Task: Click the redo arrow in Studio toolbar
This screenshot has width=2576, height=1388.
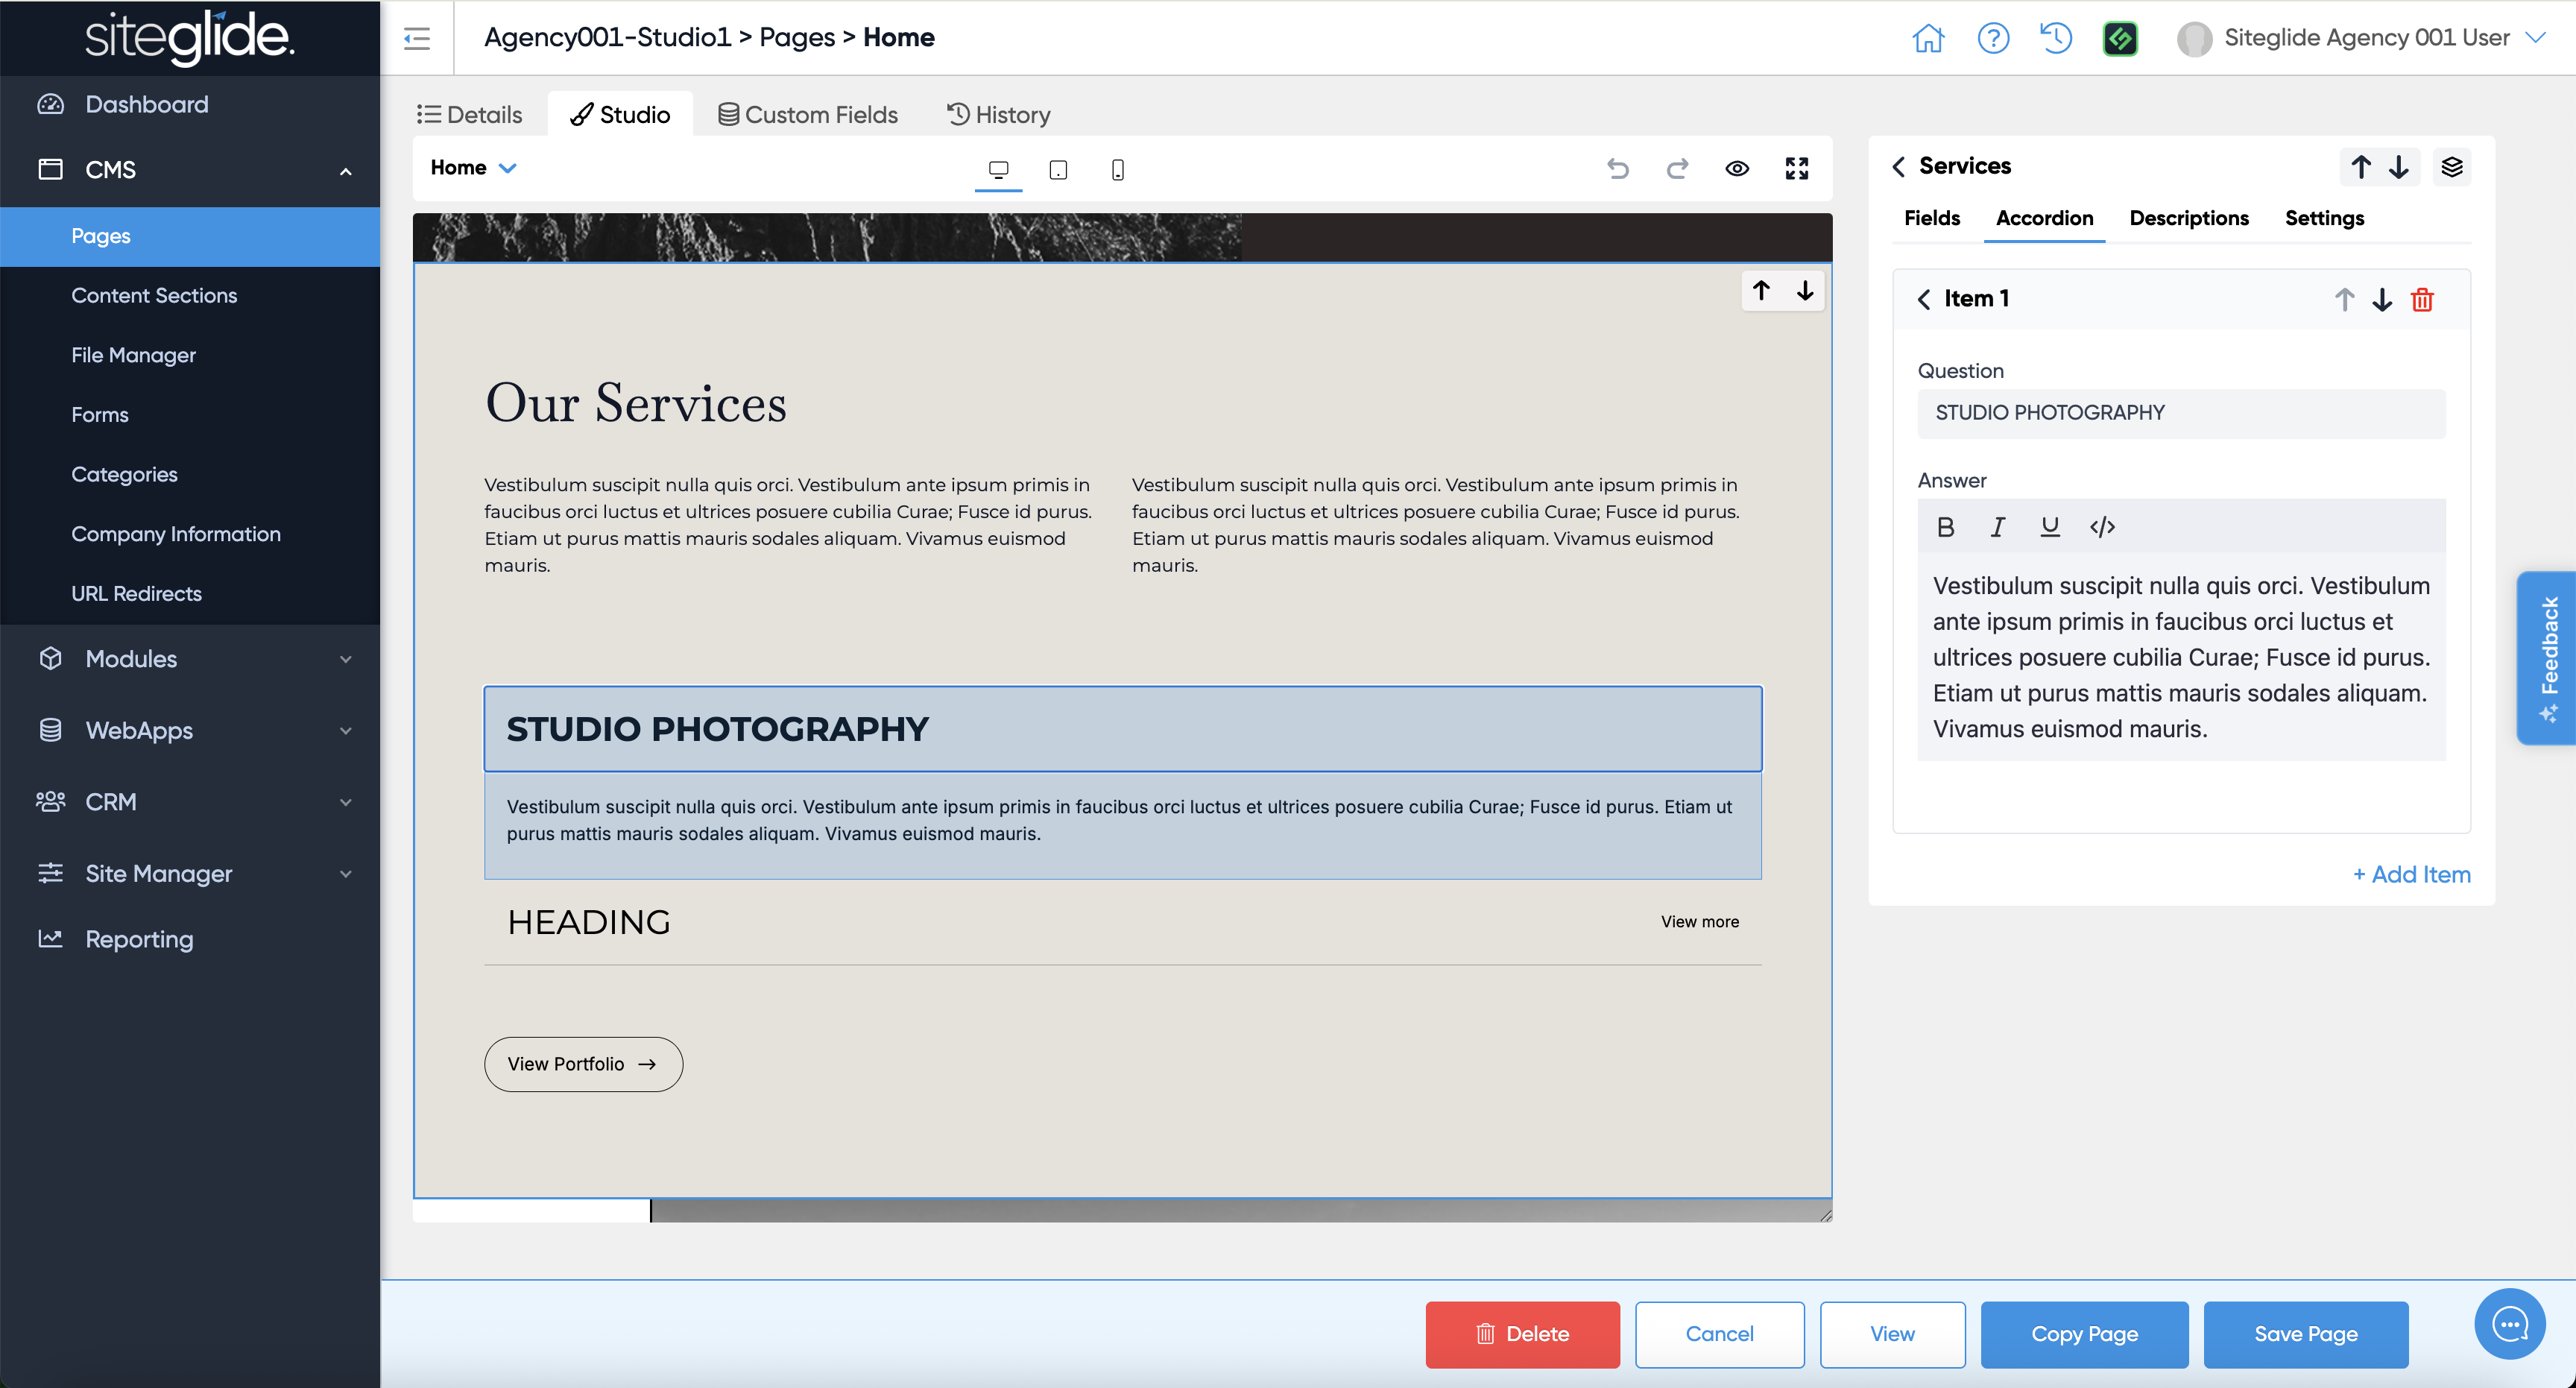Action: pyautogui.click(x=1677, y=168)
